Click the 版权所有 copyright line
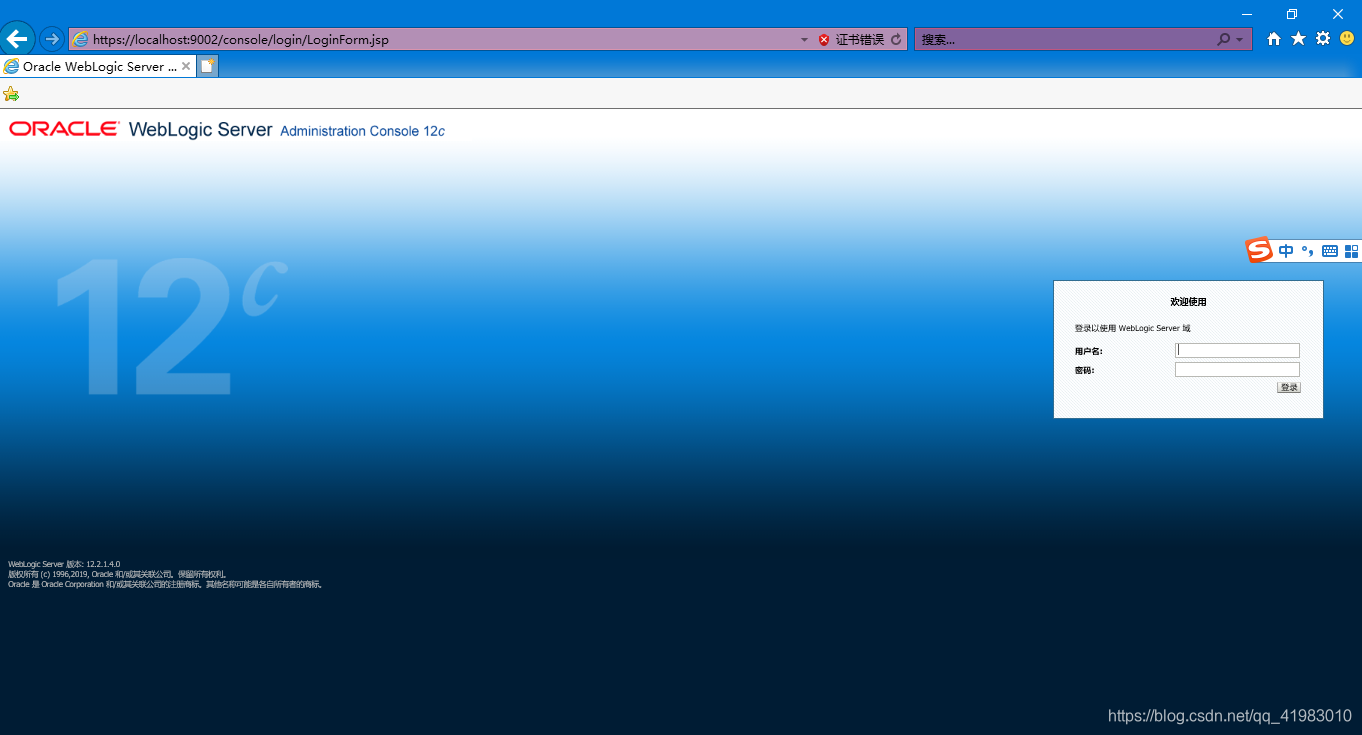 click(117, 574)
